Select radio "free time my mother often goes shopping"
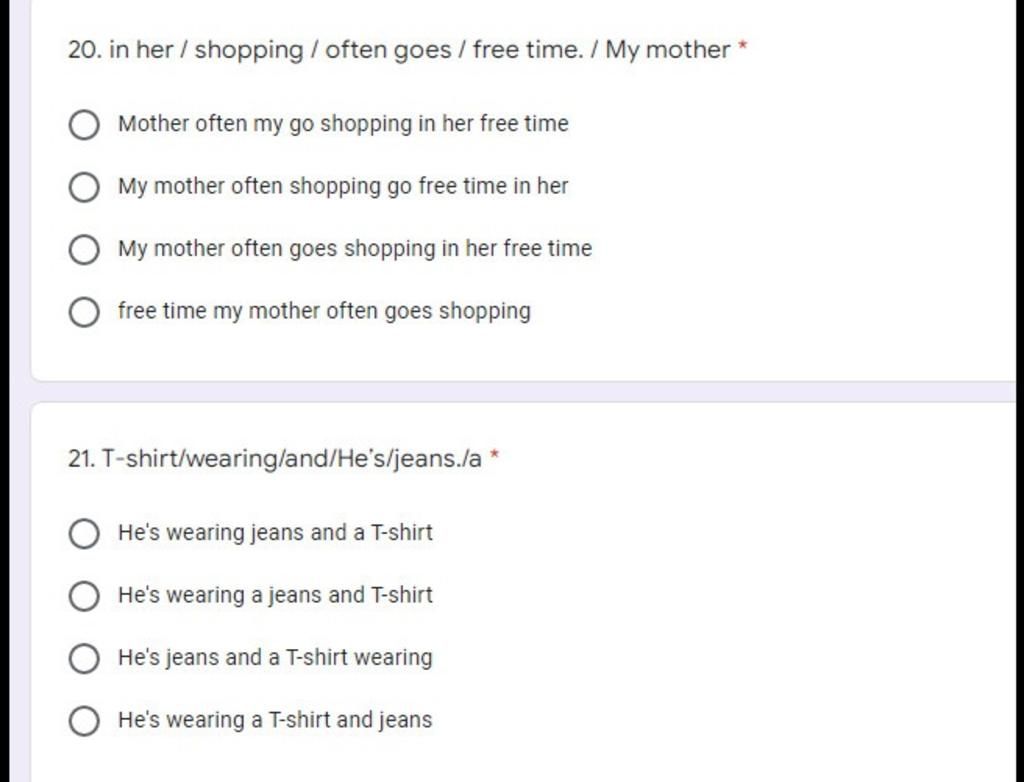The image size is (1024, 782). point(84,312)
